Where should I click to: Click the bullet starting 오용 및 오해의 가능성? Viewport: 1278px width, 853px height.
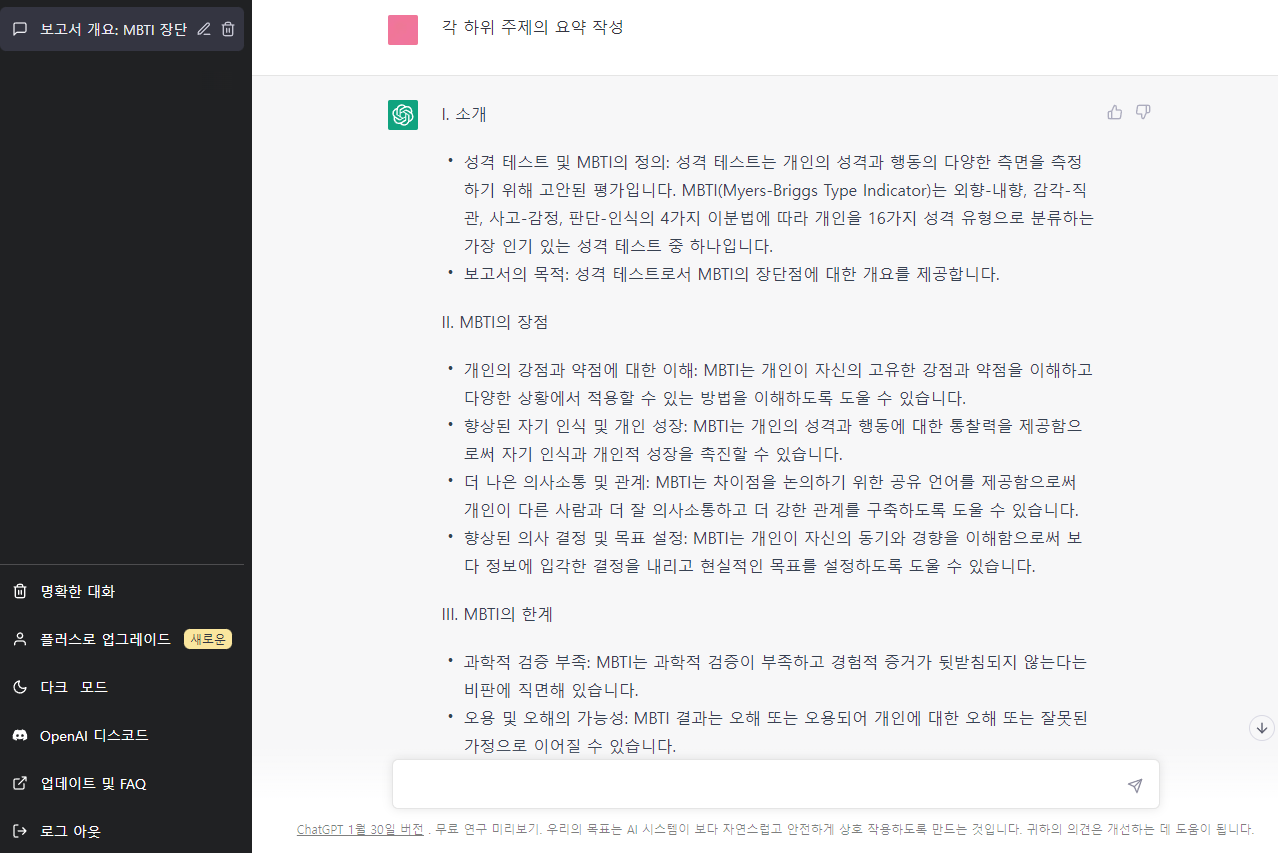pyautogui.click(x=775, y=732)
